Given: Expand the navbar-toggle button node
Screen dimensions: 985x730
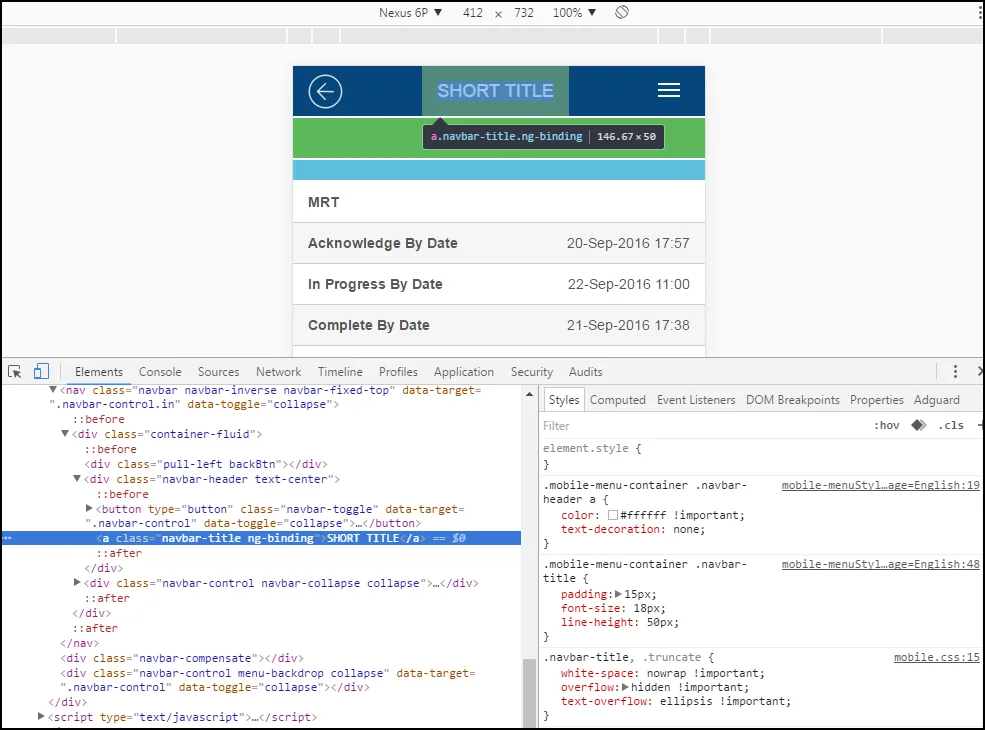Looking at the screenshot, I should click(89, 508).
